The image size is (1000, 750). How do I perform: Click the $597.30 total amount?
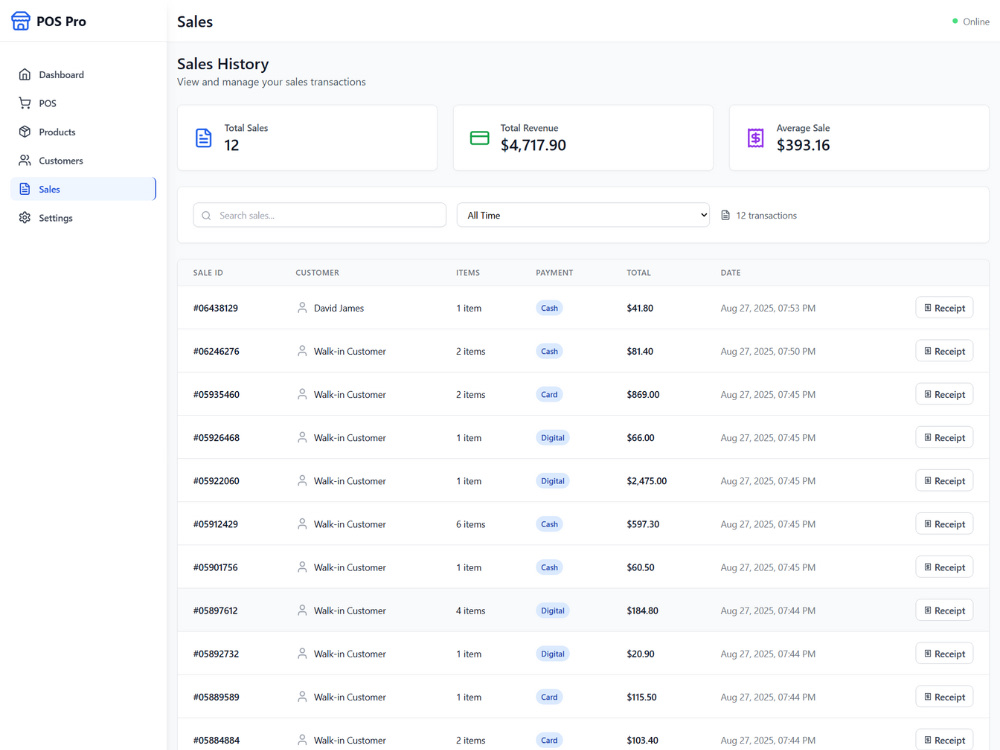(643, 524)
